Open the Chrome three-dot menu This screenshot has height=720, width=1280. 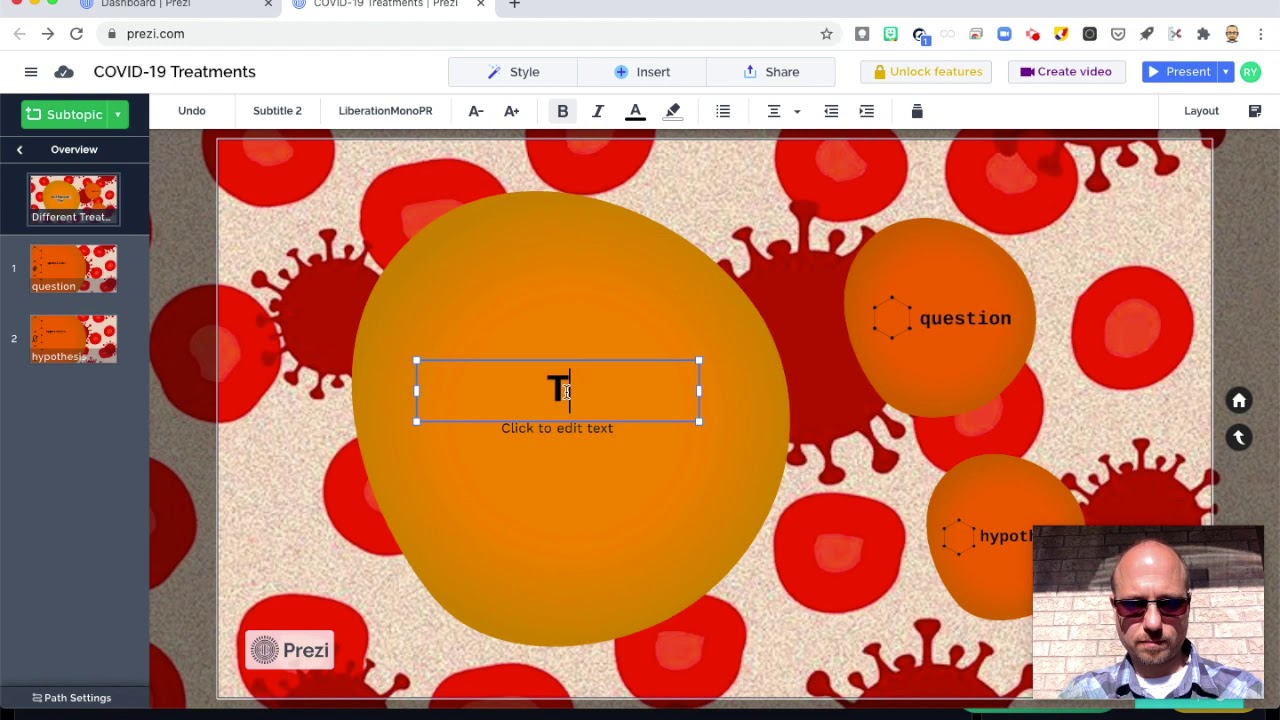coord(1261,34)
